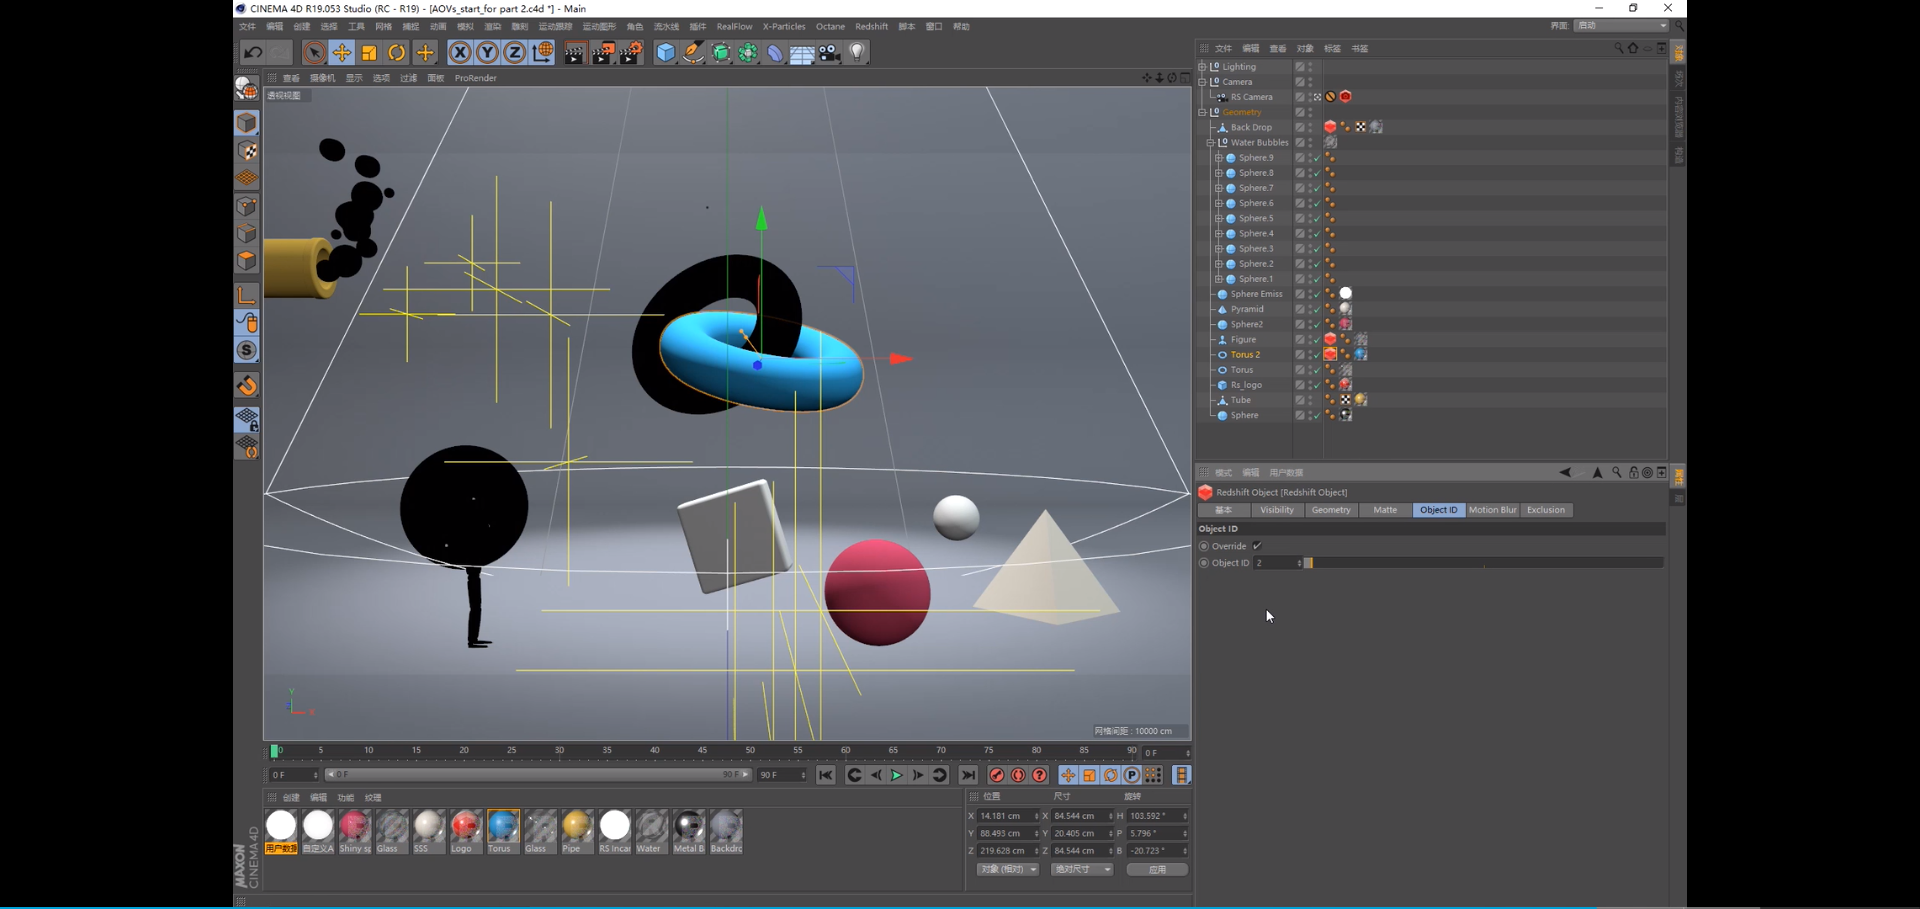Toggle the X axis lock

click(460, 53)
